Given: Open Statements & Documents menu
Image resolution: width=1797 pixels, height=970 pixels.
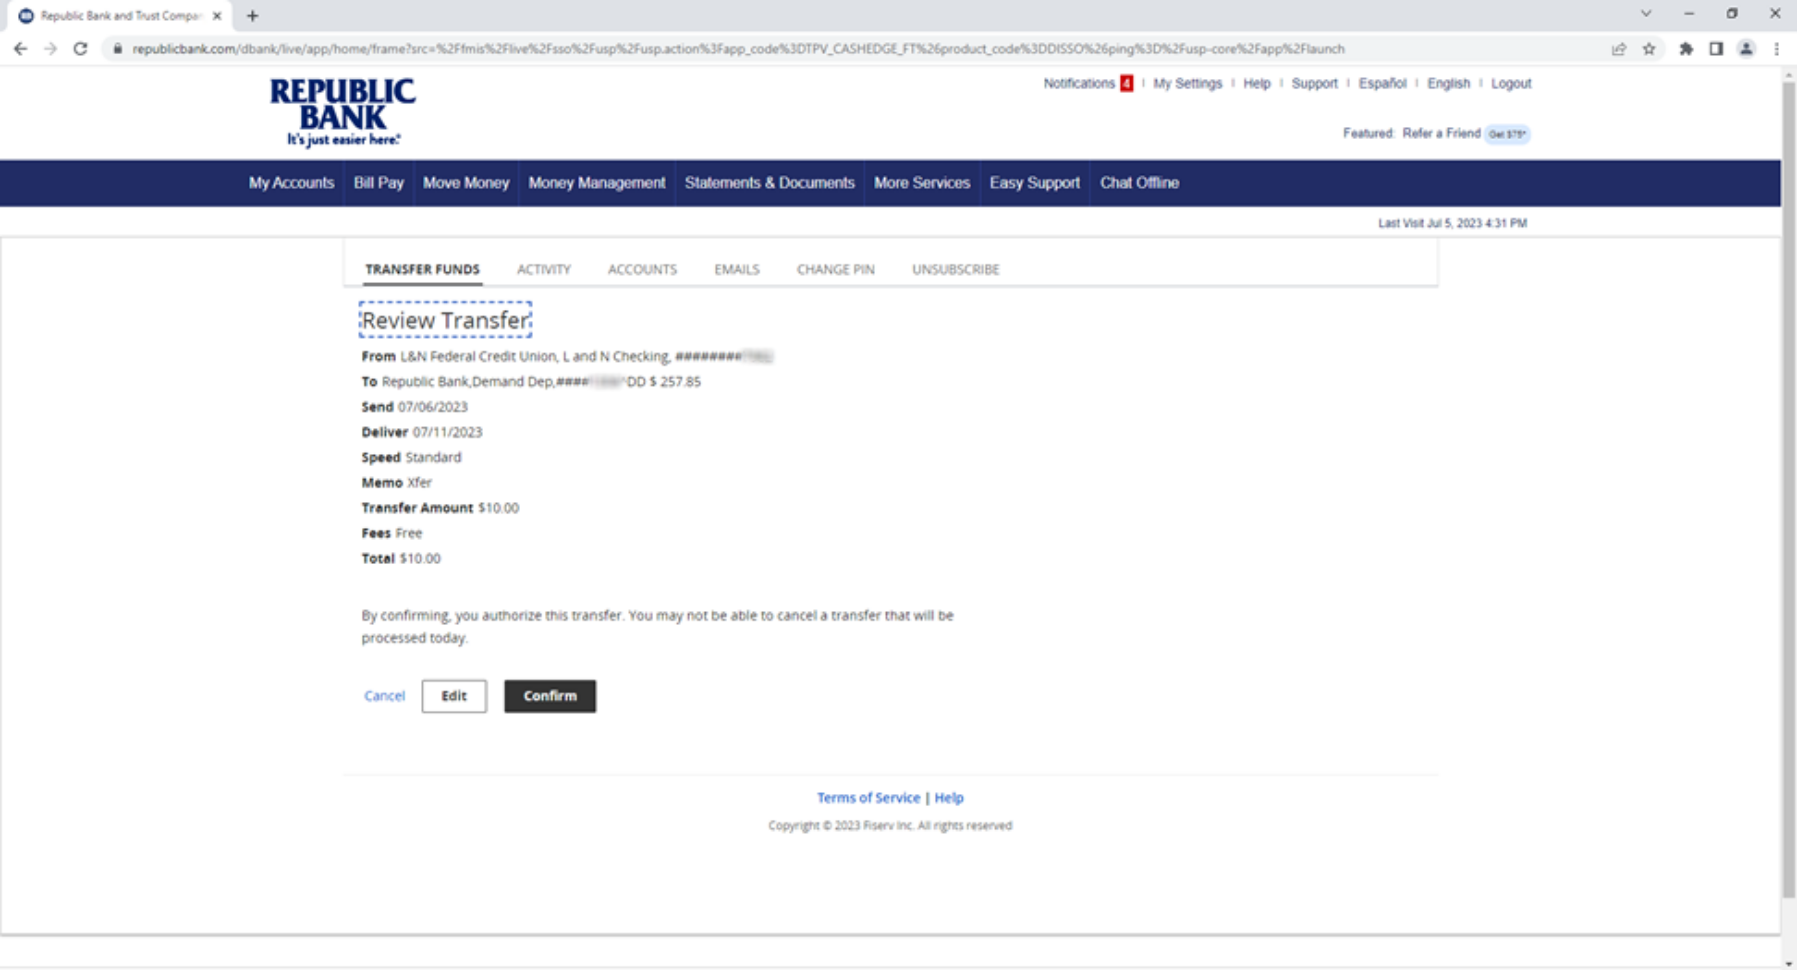Looking at the screenshot, I should pos(770,183).
